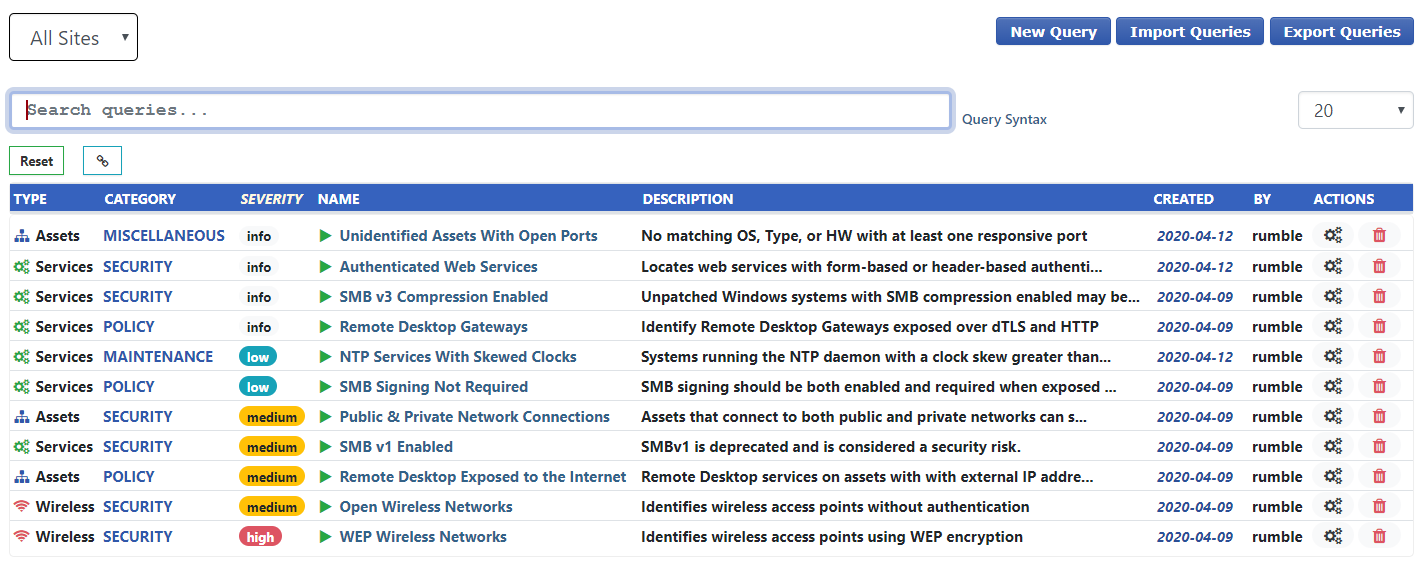Run the Unidentified Assets With Open Ports query
The height and width of the screenshot is (566, 1425).
(325, 237)
